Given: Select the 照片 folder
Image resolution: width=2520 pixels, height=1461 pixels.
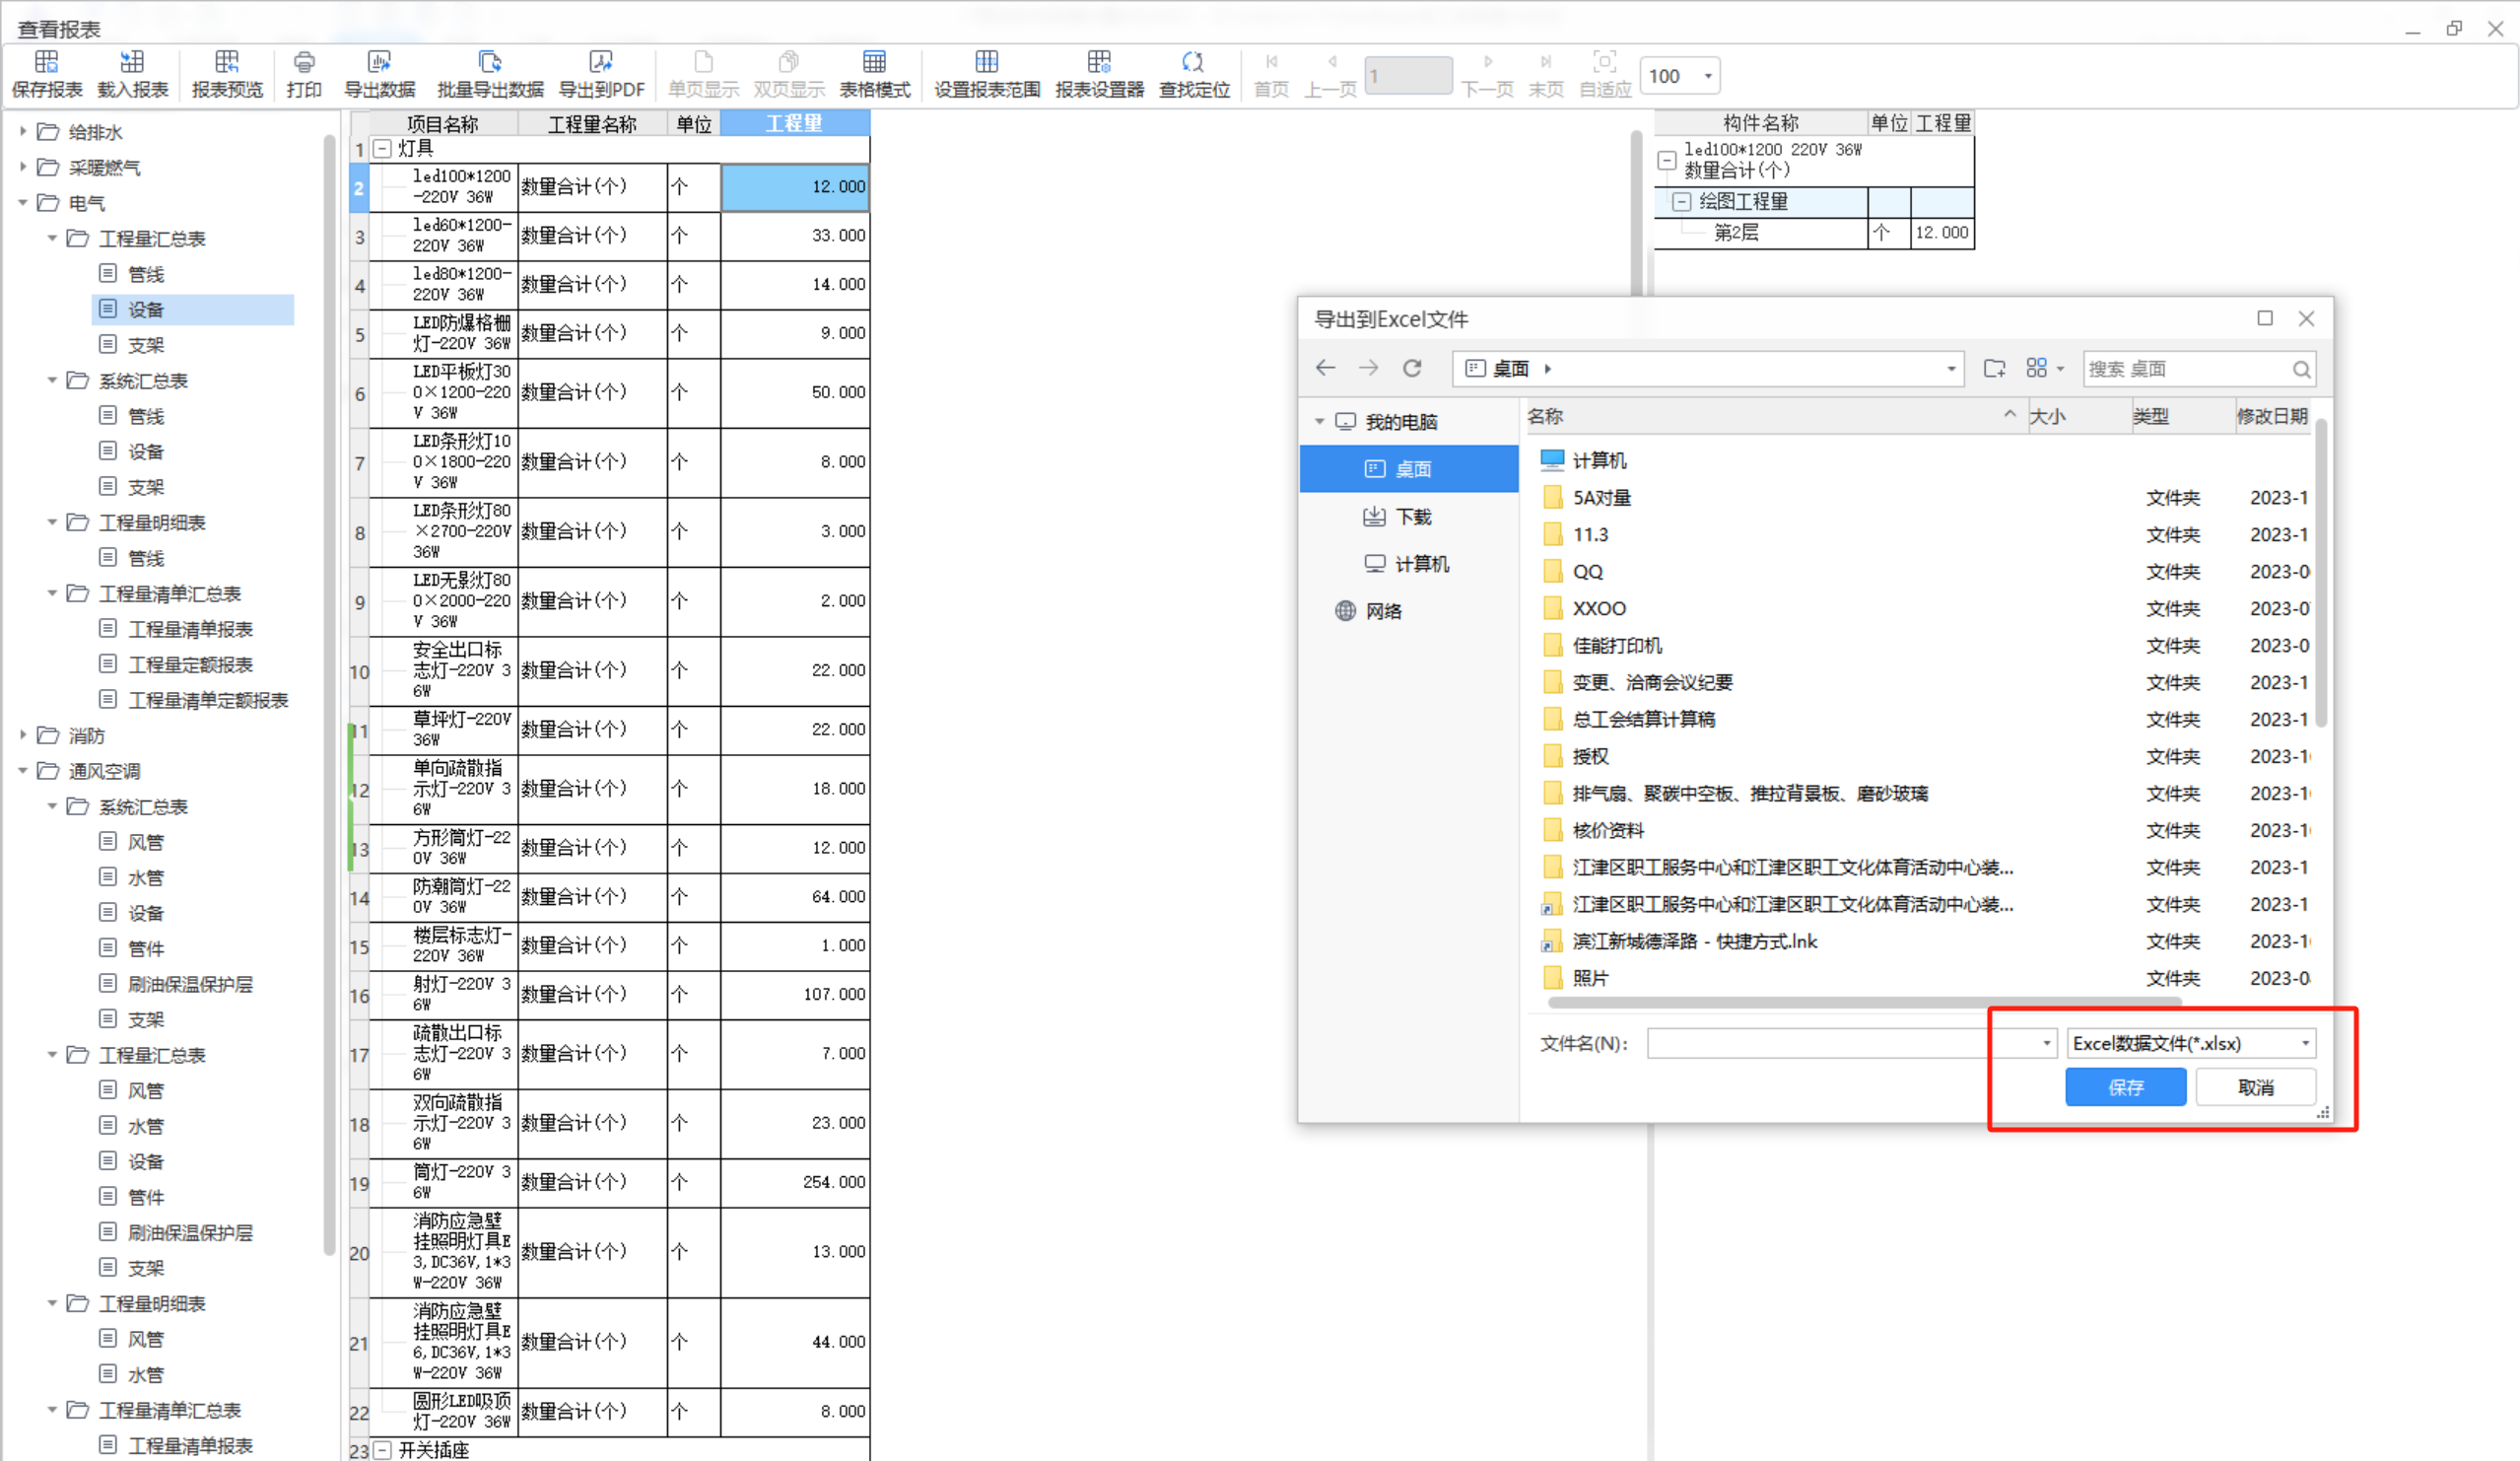Looking at the screenshot, I should coord(1590,979).
